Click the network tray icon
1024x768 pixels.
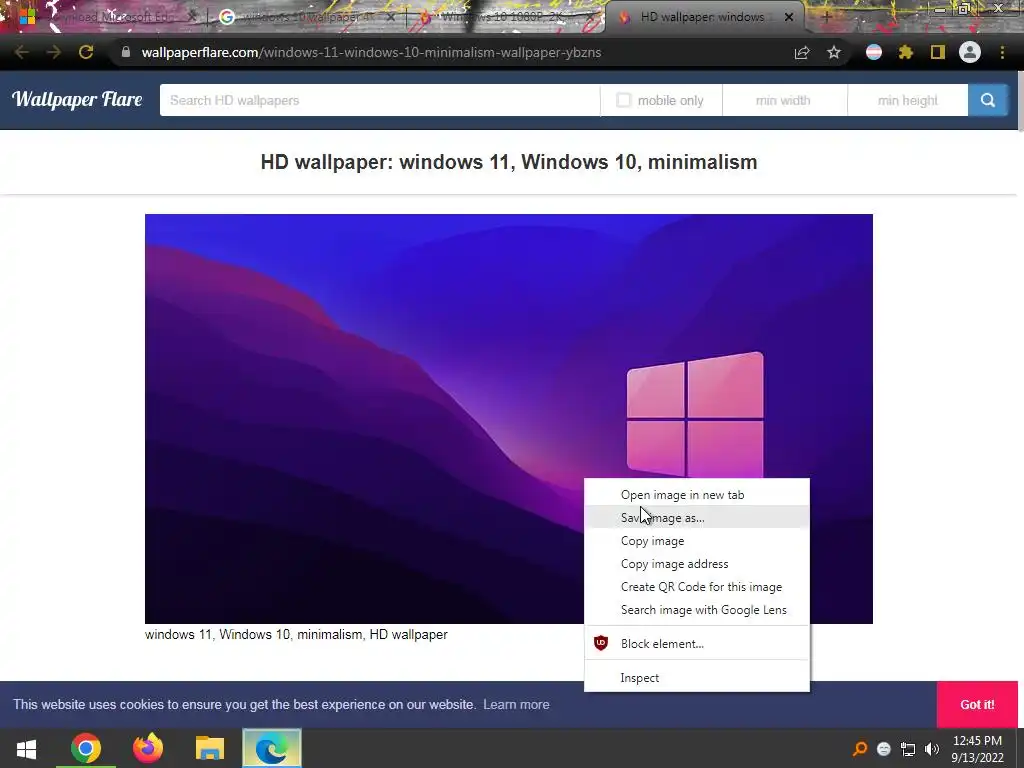pos(908,749)
